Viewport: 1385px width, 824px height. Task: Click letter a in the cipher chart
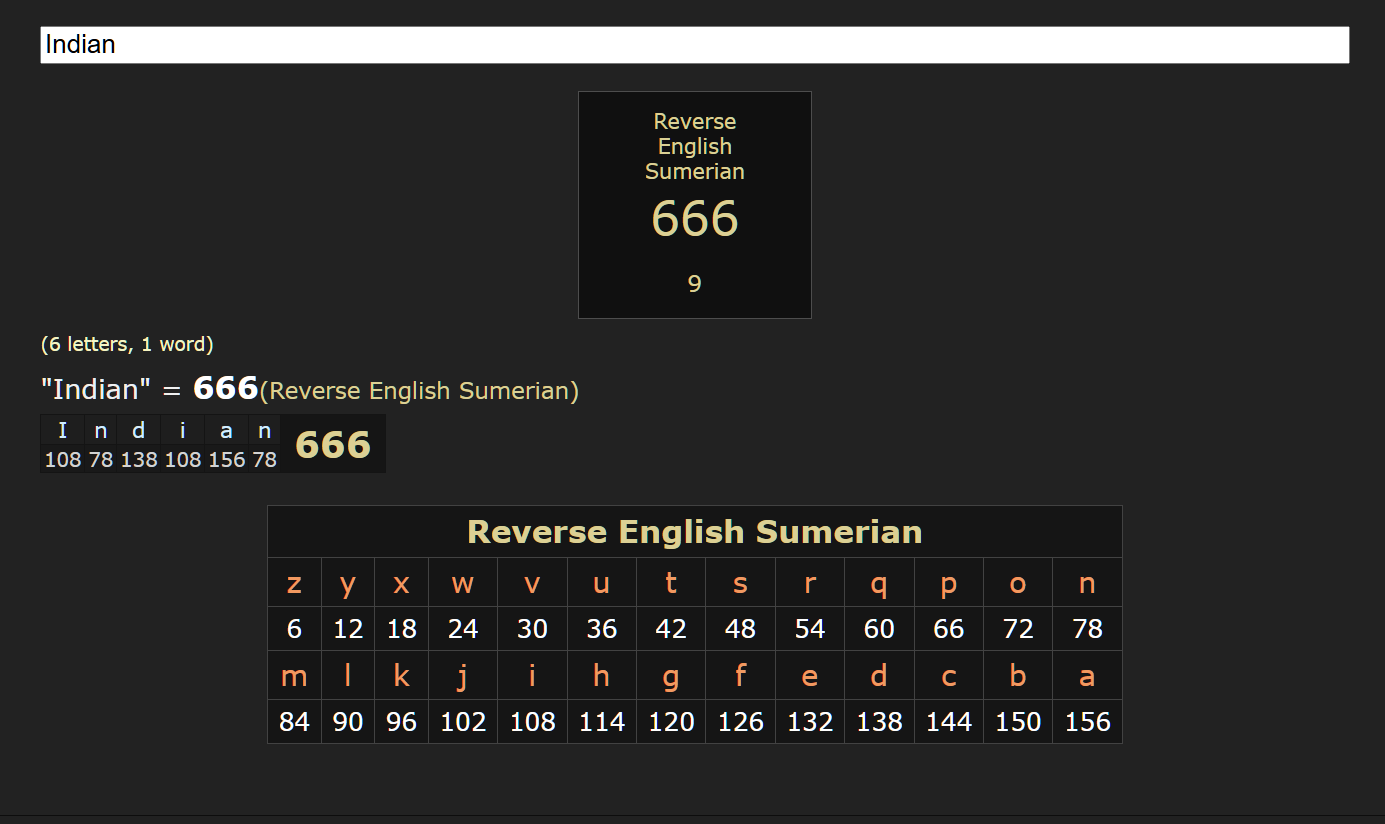point(1087,677)
